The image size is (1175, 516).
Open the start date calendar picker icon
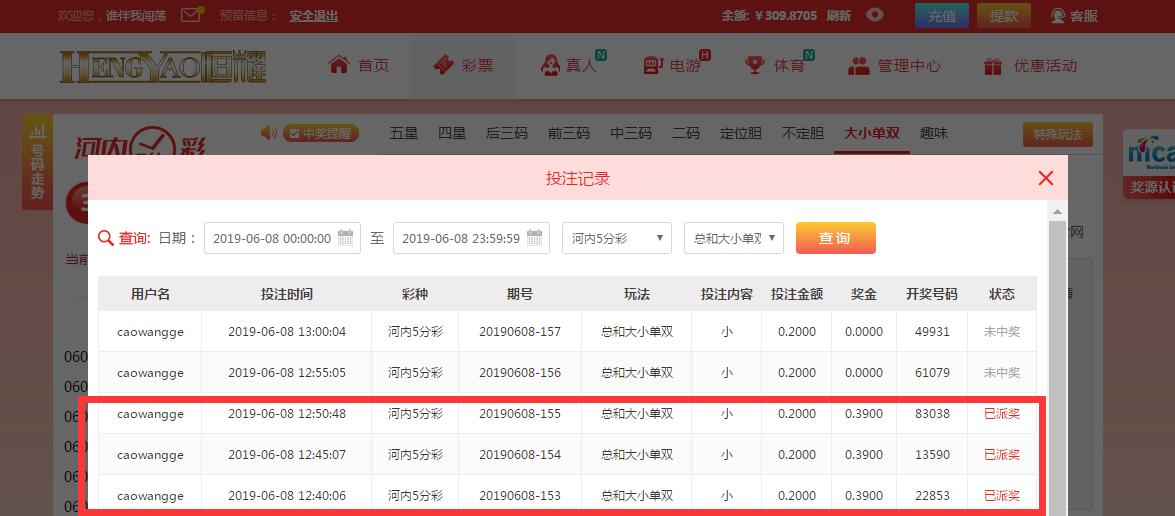(346, 238)
